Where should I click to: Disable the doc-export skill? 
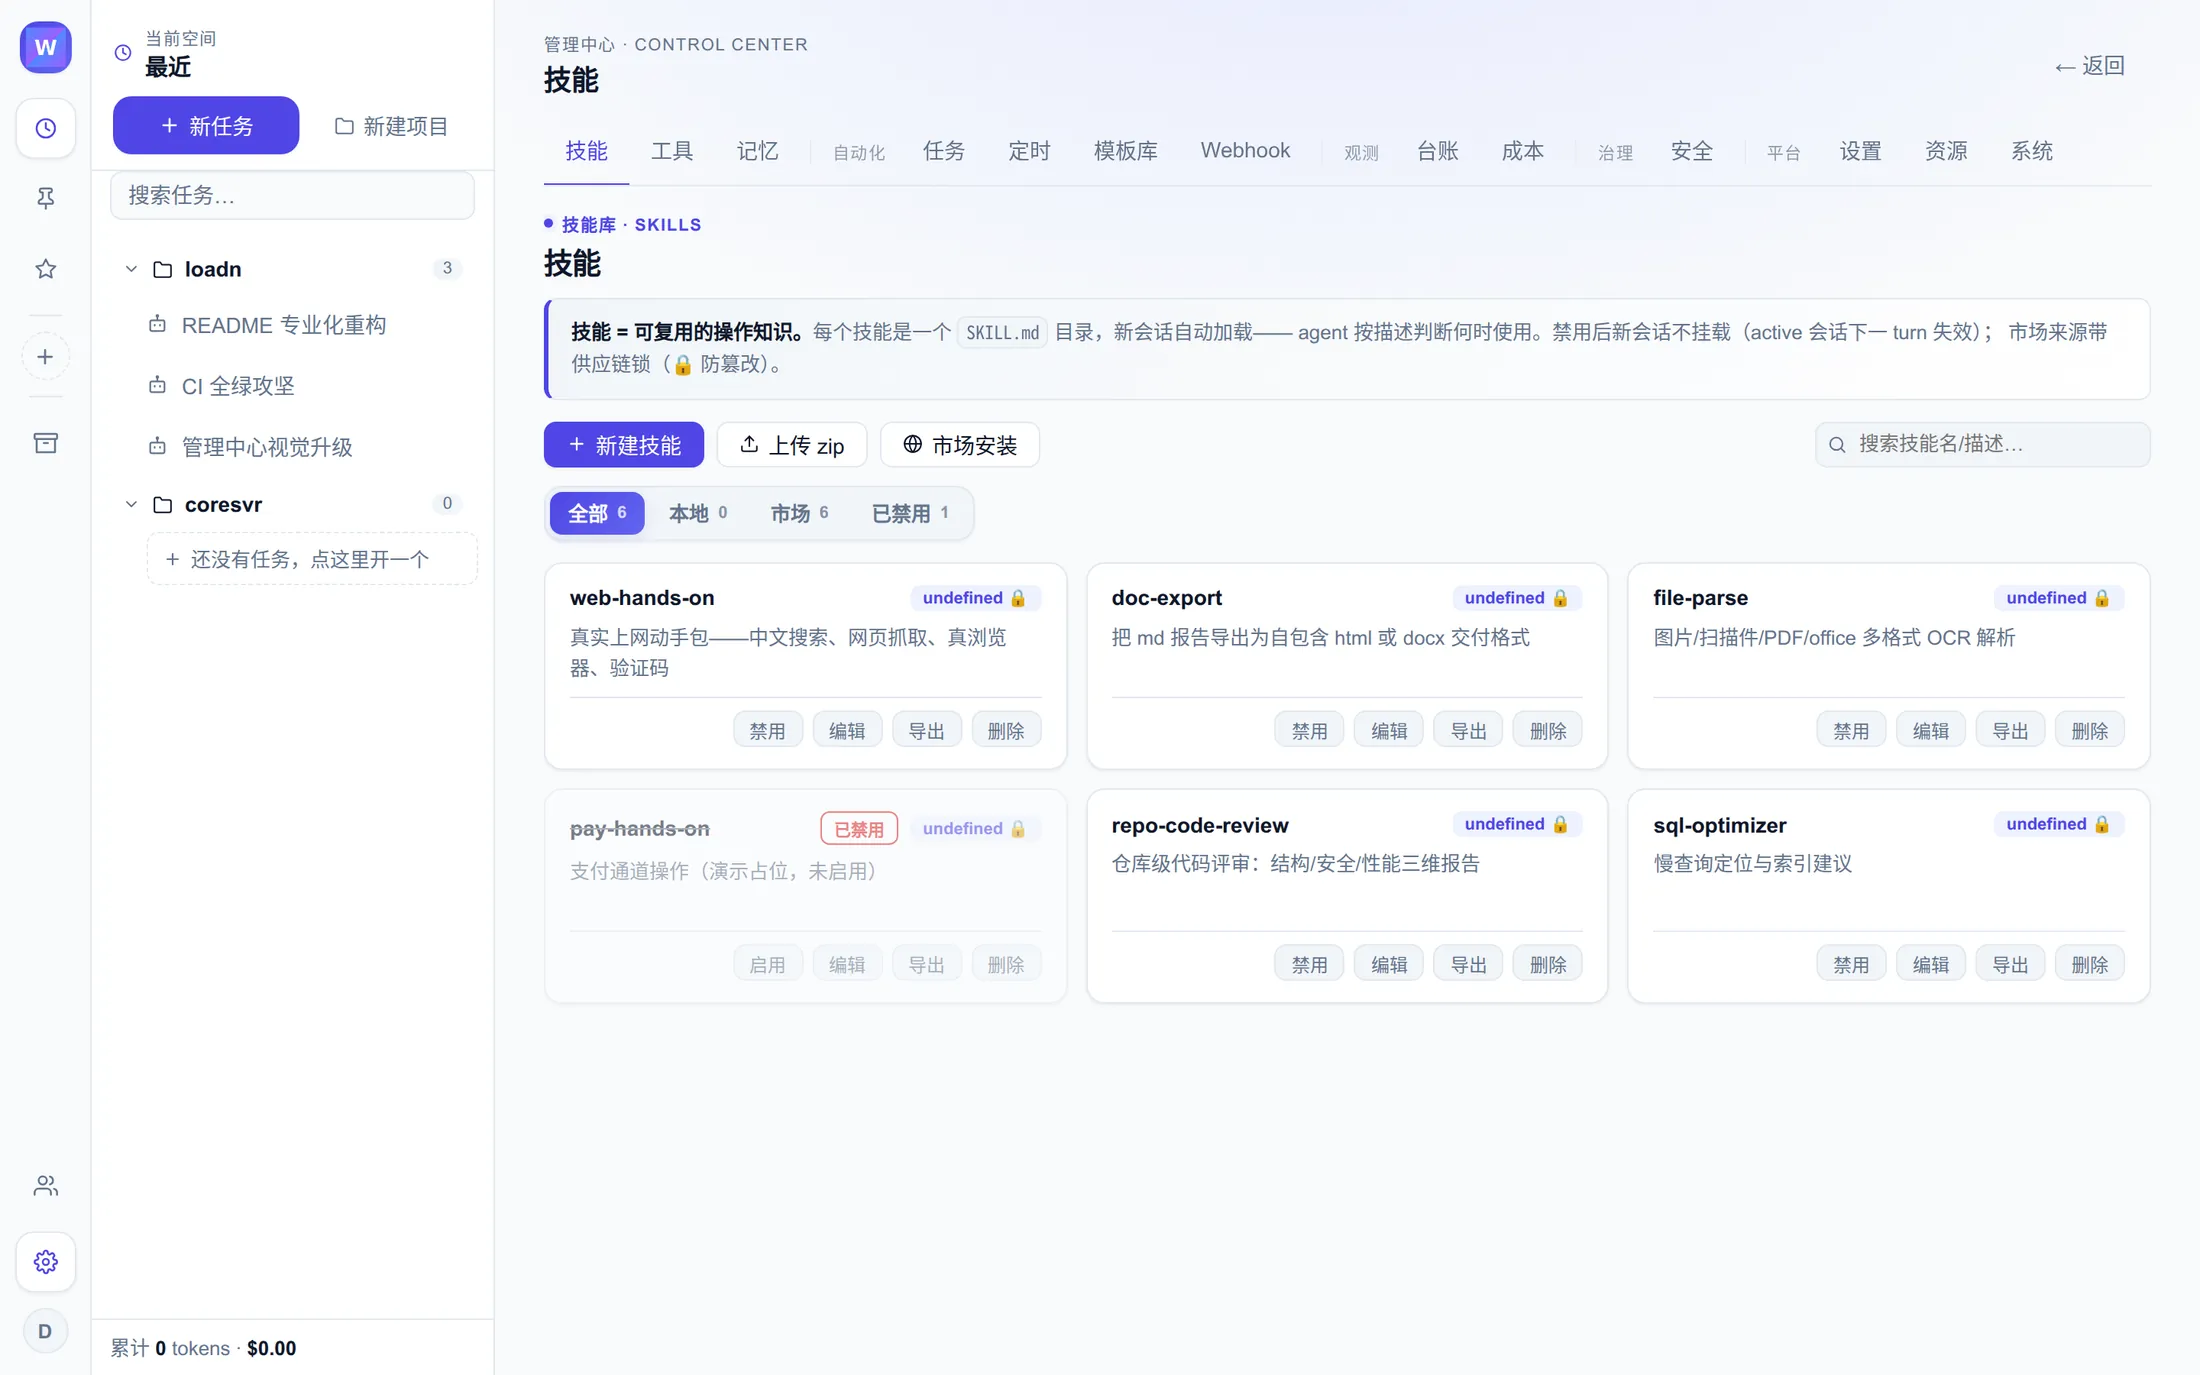(1309, 731)
